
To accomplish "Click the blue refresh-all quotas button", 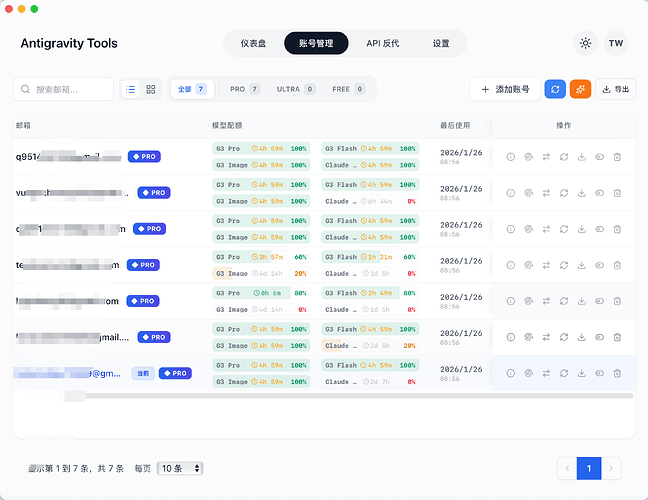I will (555, 89).
